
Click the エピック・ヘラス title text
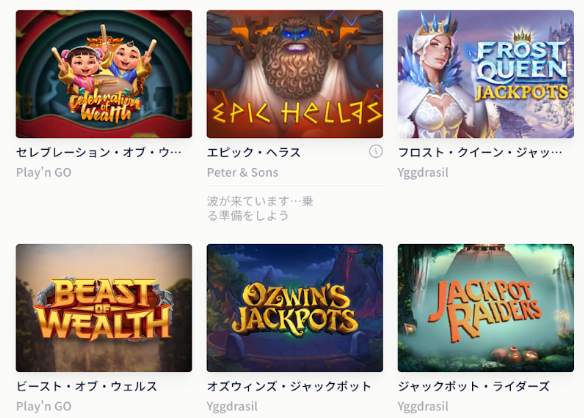pos(254,152)
